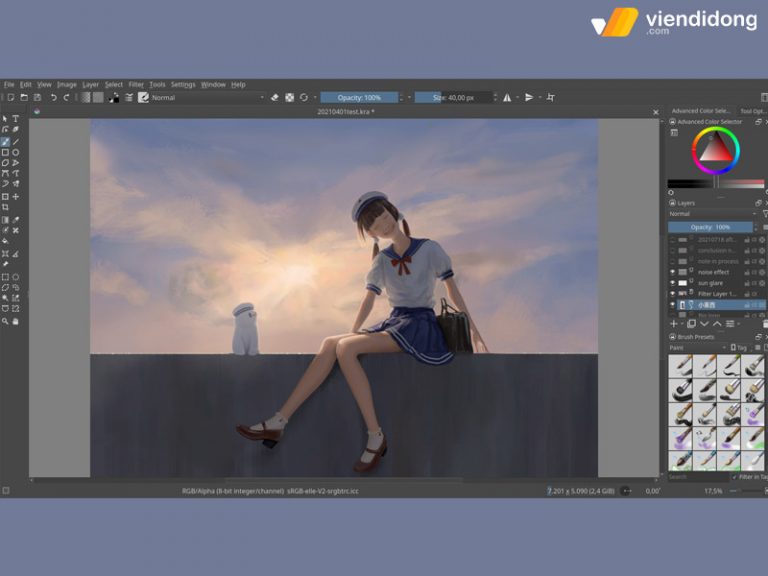Hide the noise effect layer
The width and height of the screenshot is (768, 576).
(672, 272)
